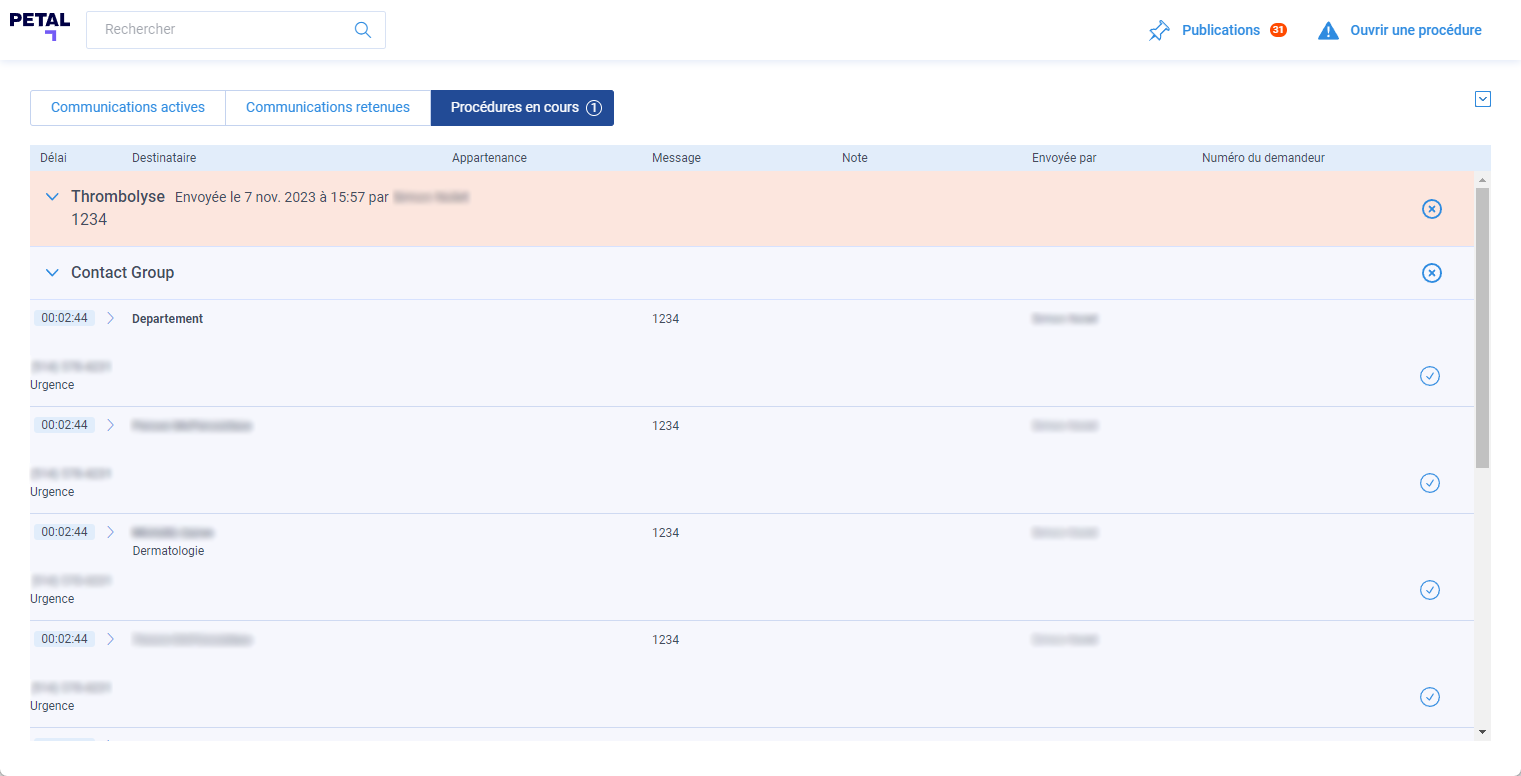Click message 1234 in Dermatologie row

[x=665, y=533]
